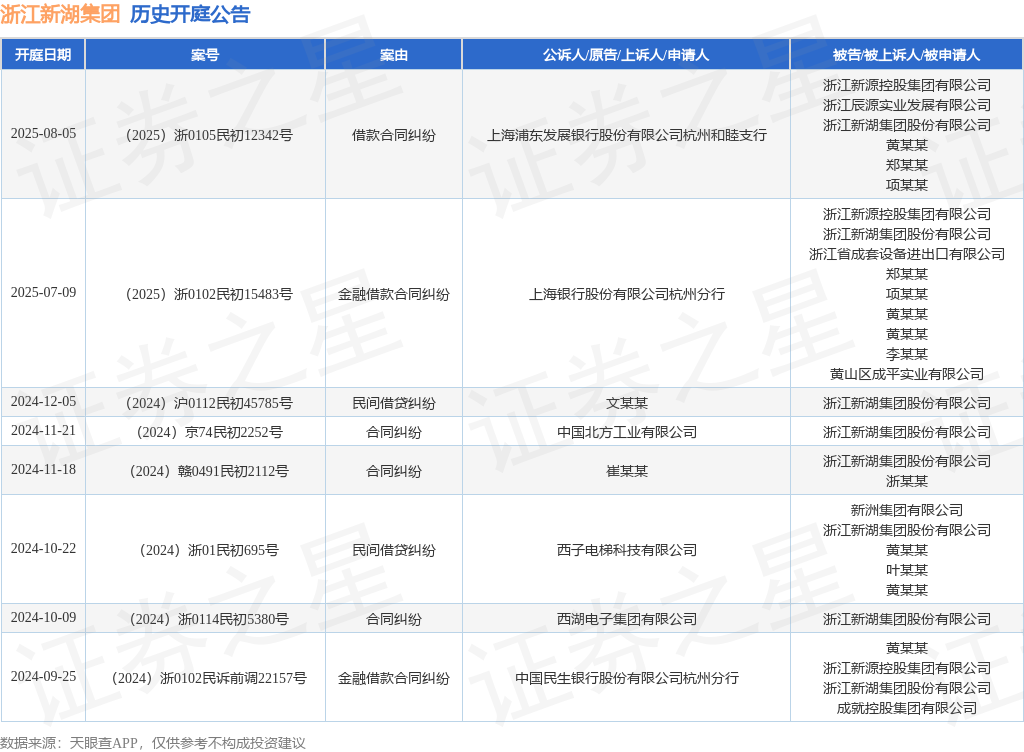Open case （2025）浙0105民初12342号
The height and width of the screenshot is (752, 1024).
tap(205, 134)
